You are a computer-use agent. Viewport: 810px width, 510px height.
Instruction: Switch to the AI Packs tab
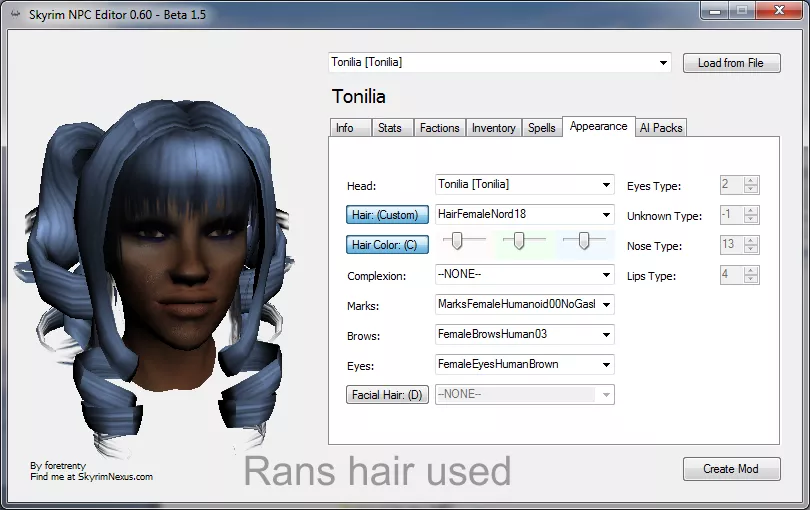661,128
